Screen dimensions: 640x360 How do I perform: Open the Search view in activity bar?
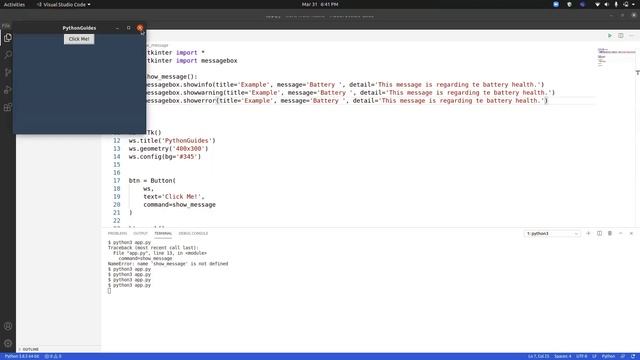8,55
